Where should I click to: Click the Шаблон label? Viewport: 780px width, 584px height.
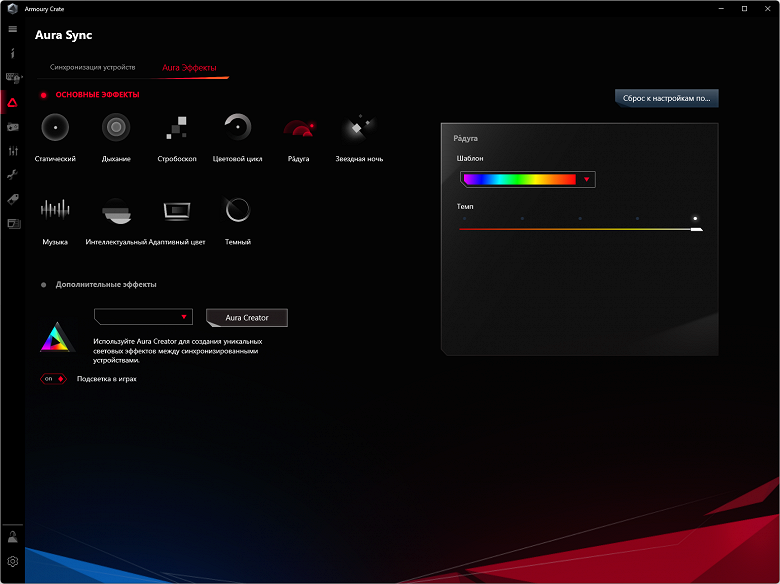pos(470,158)
